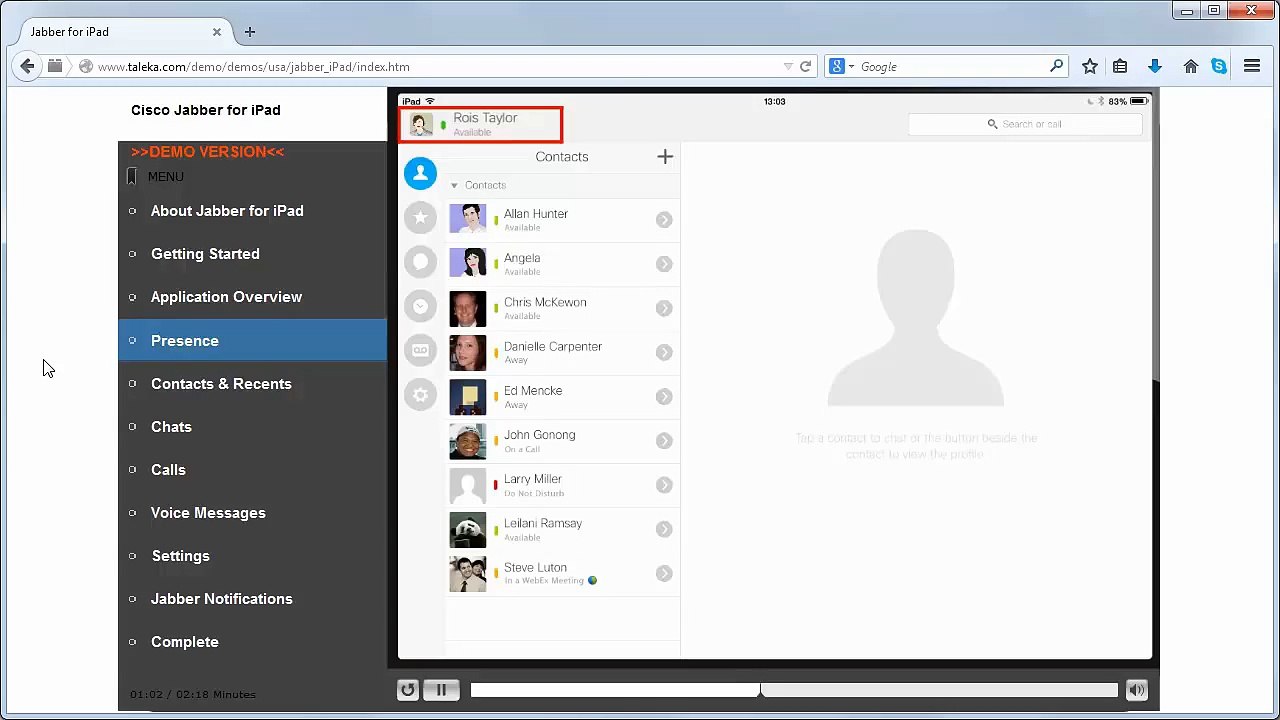Select contact Ed Mencke

point(562,397)
